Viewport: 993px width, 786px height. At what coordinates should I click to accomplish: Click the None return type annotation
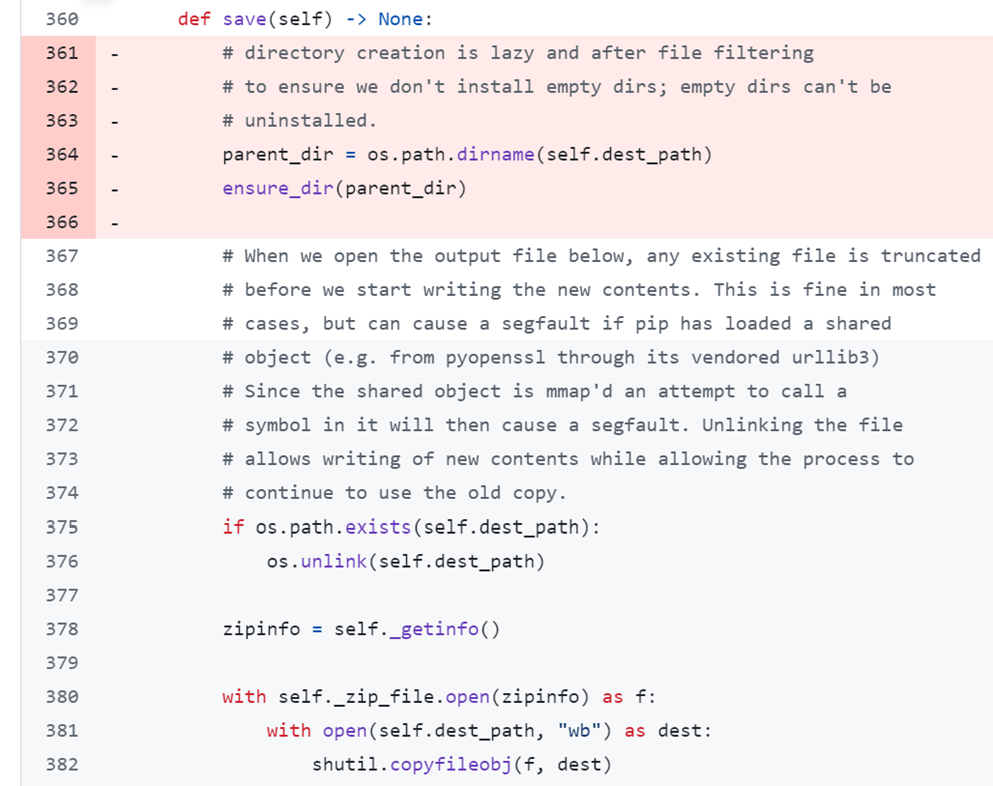[400, 19]
